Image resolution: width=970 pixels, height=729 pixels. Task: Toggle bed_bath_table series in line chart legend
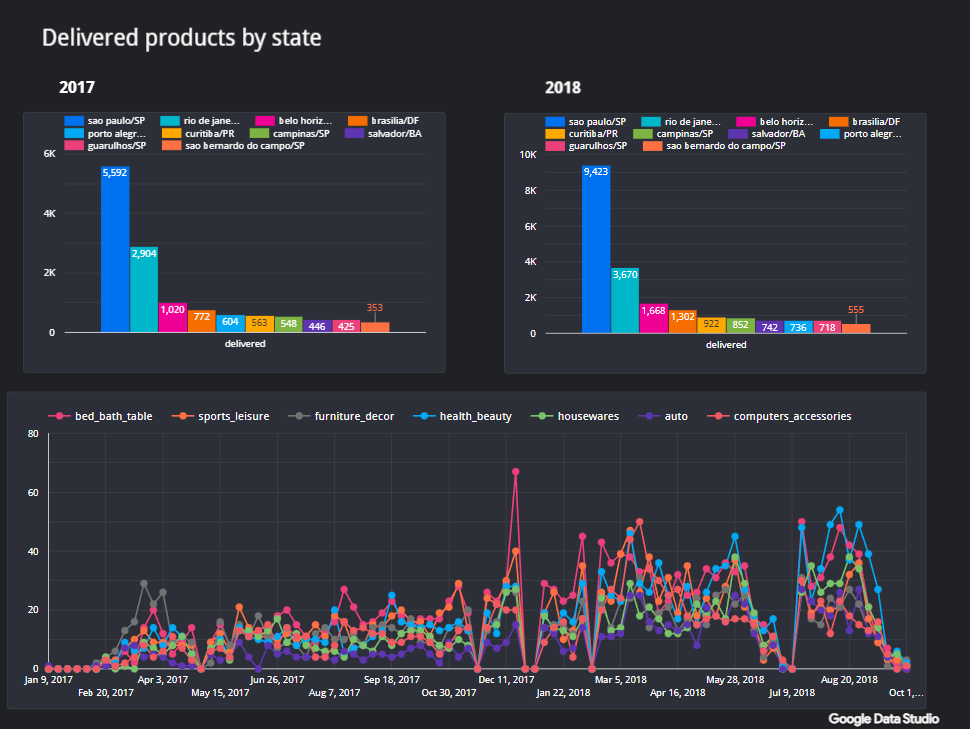click(x=113, y=416)
